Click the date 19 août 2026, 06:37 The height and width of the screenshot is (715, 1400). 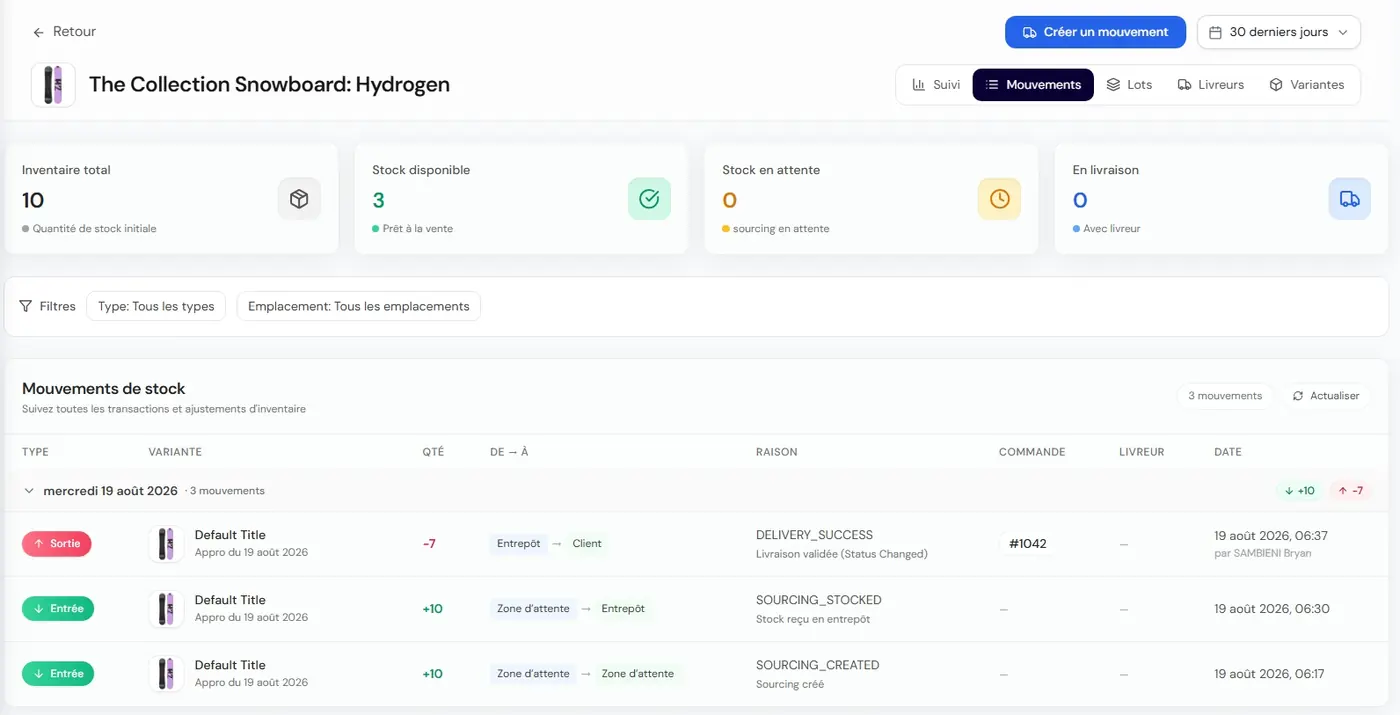tap(1271, 536)
